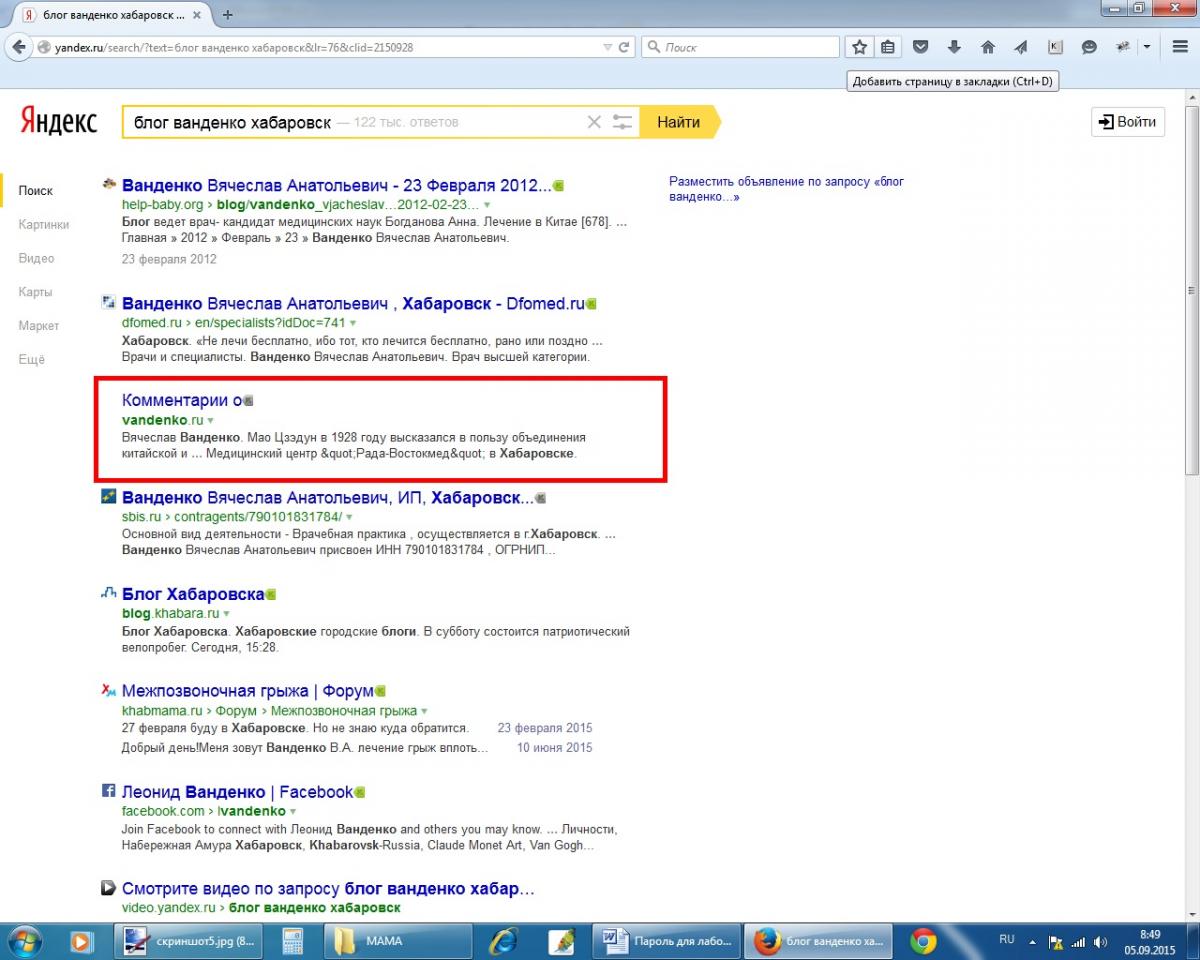Click the browser address bar

320,47
